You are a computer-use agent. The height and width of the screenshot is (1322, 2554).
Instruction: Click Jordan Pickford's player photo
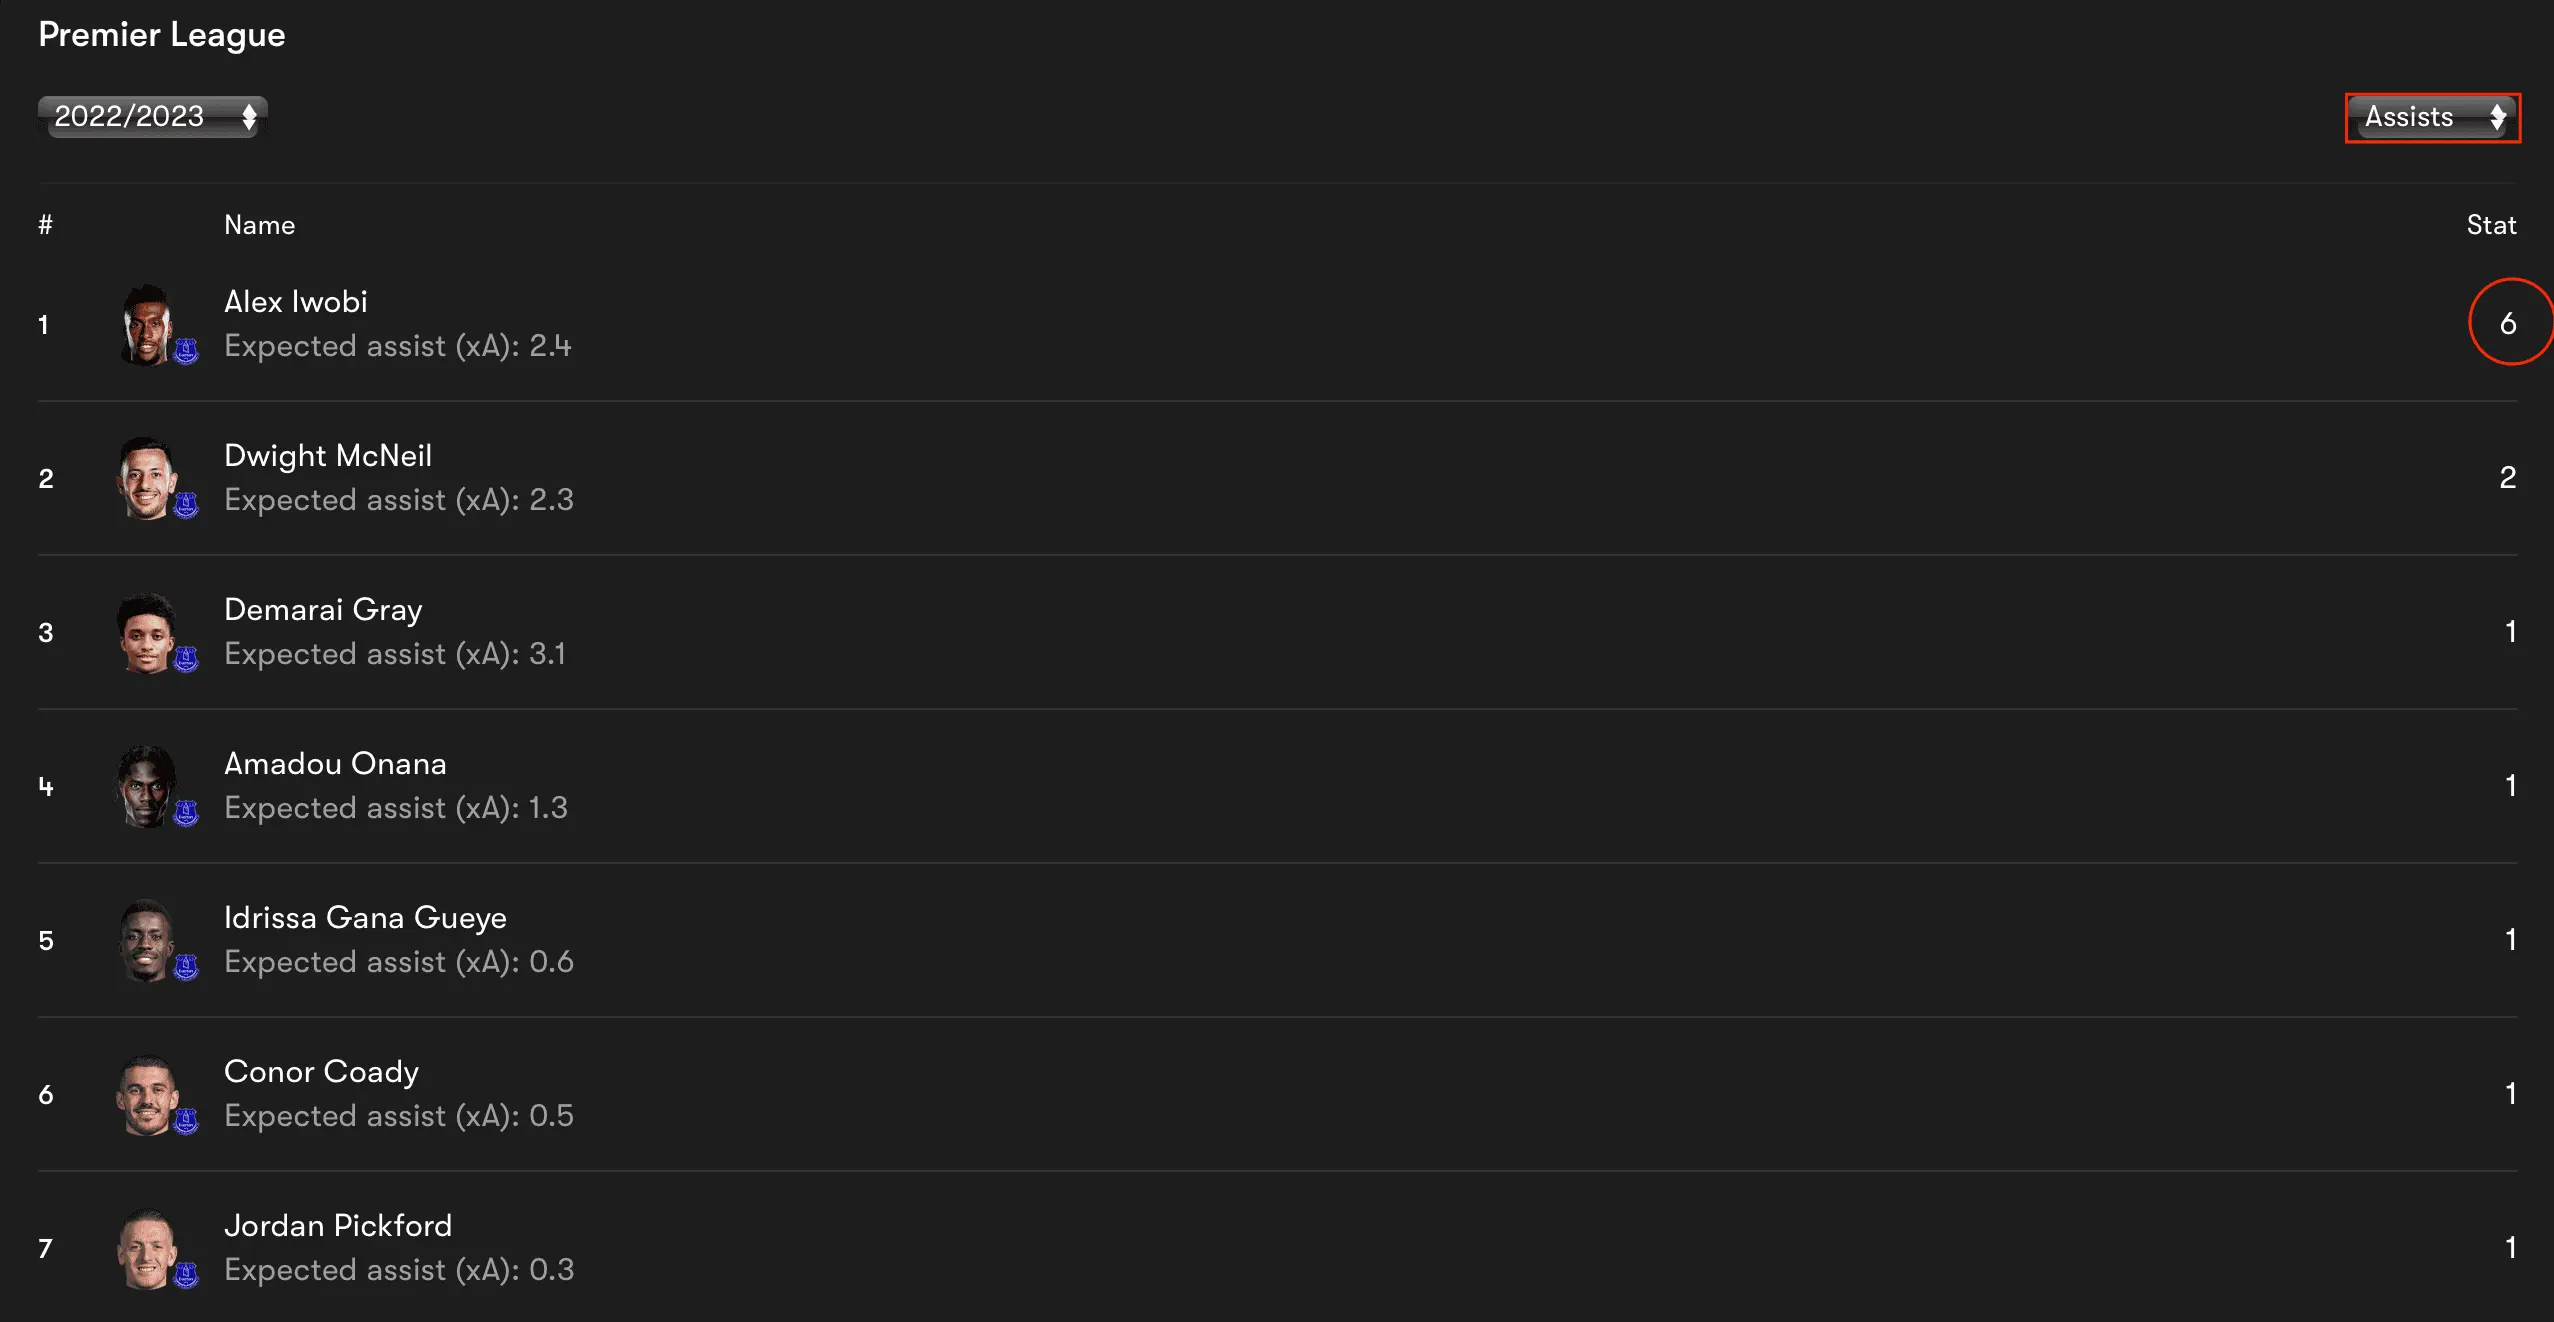[x=147, y=1248]
